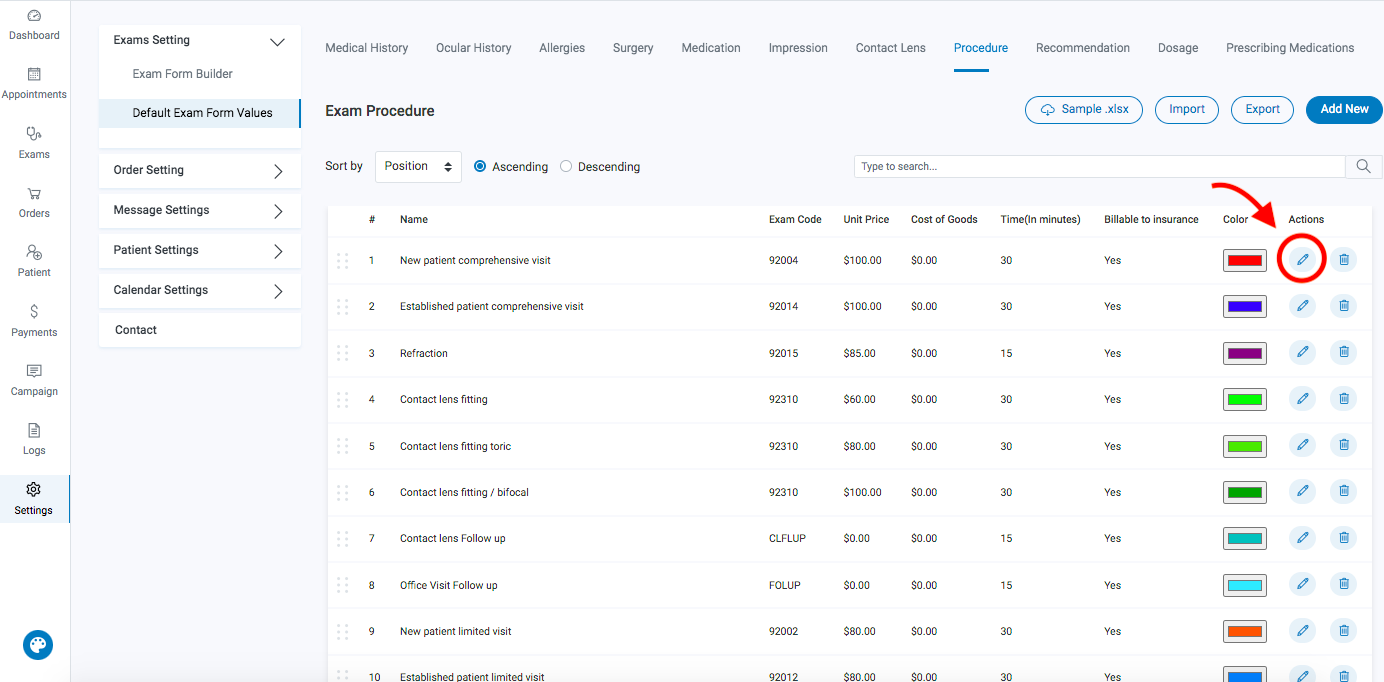Switch to the Medication tab
Image resolution: width=1384 pixels, height=682 pixels.
[x=711, y=48]
